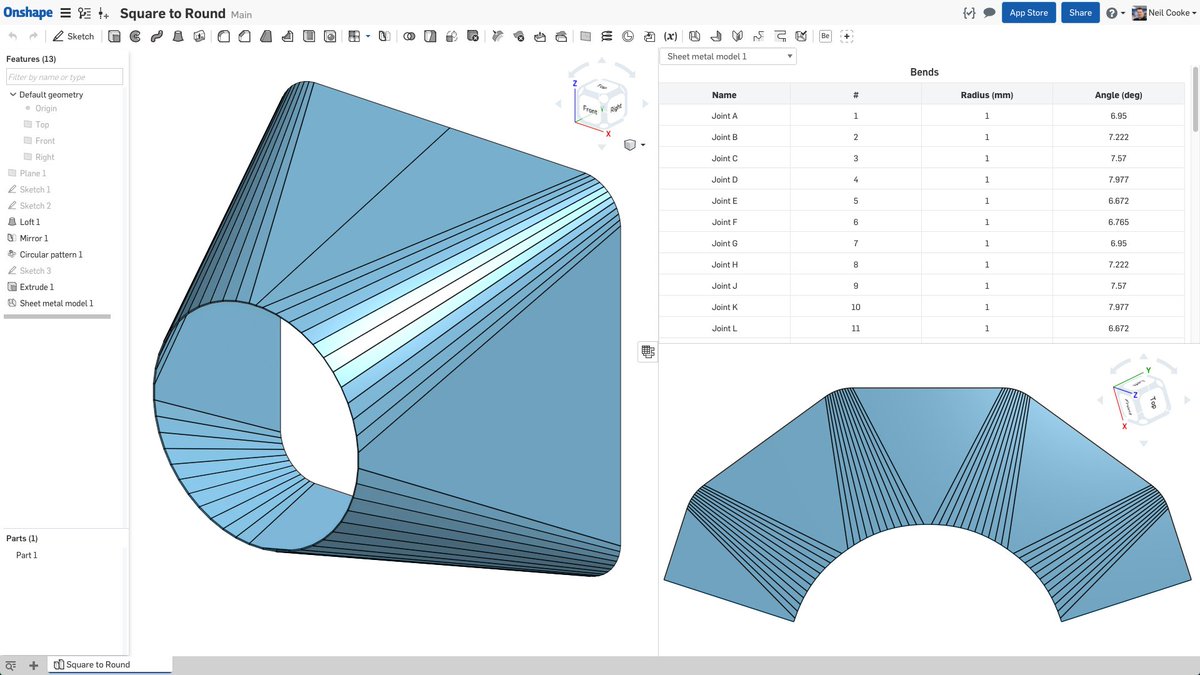
Task: Select the Draft tool
Action: click(265, 36)
